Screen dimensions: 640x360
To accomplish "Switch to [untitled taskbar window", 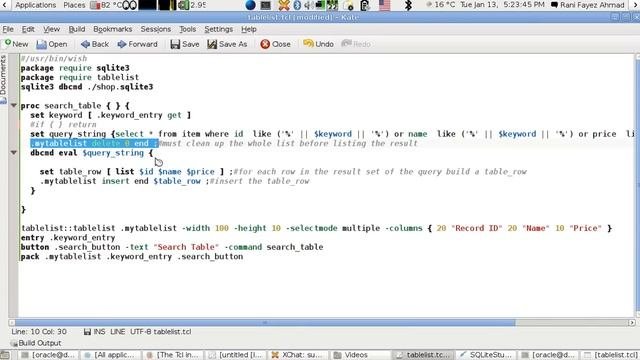I will [236, 355].
